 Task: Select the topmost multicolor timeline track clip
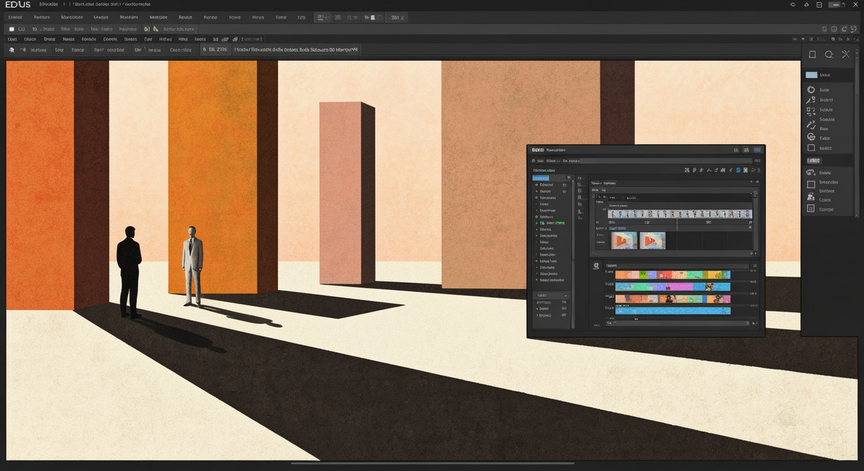click(673, 274)
